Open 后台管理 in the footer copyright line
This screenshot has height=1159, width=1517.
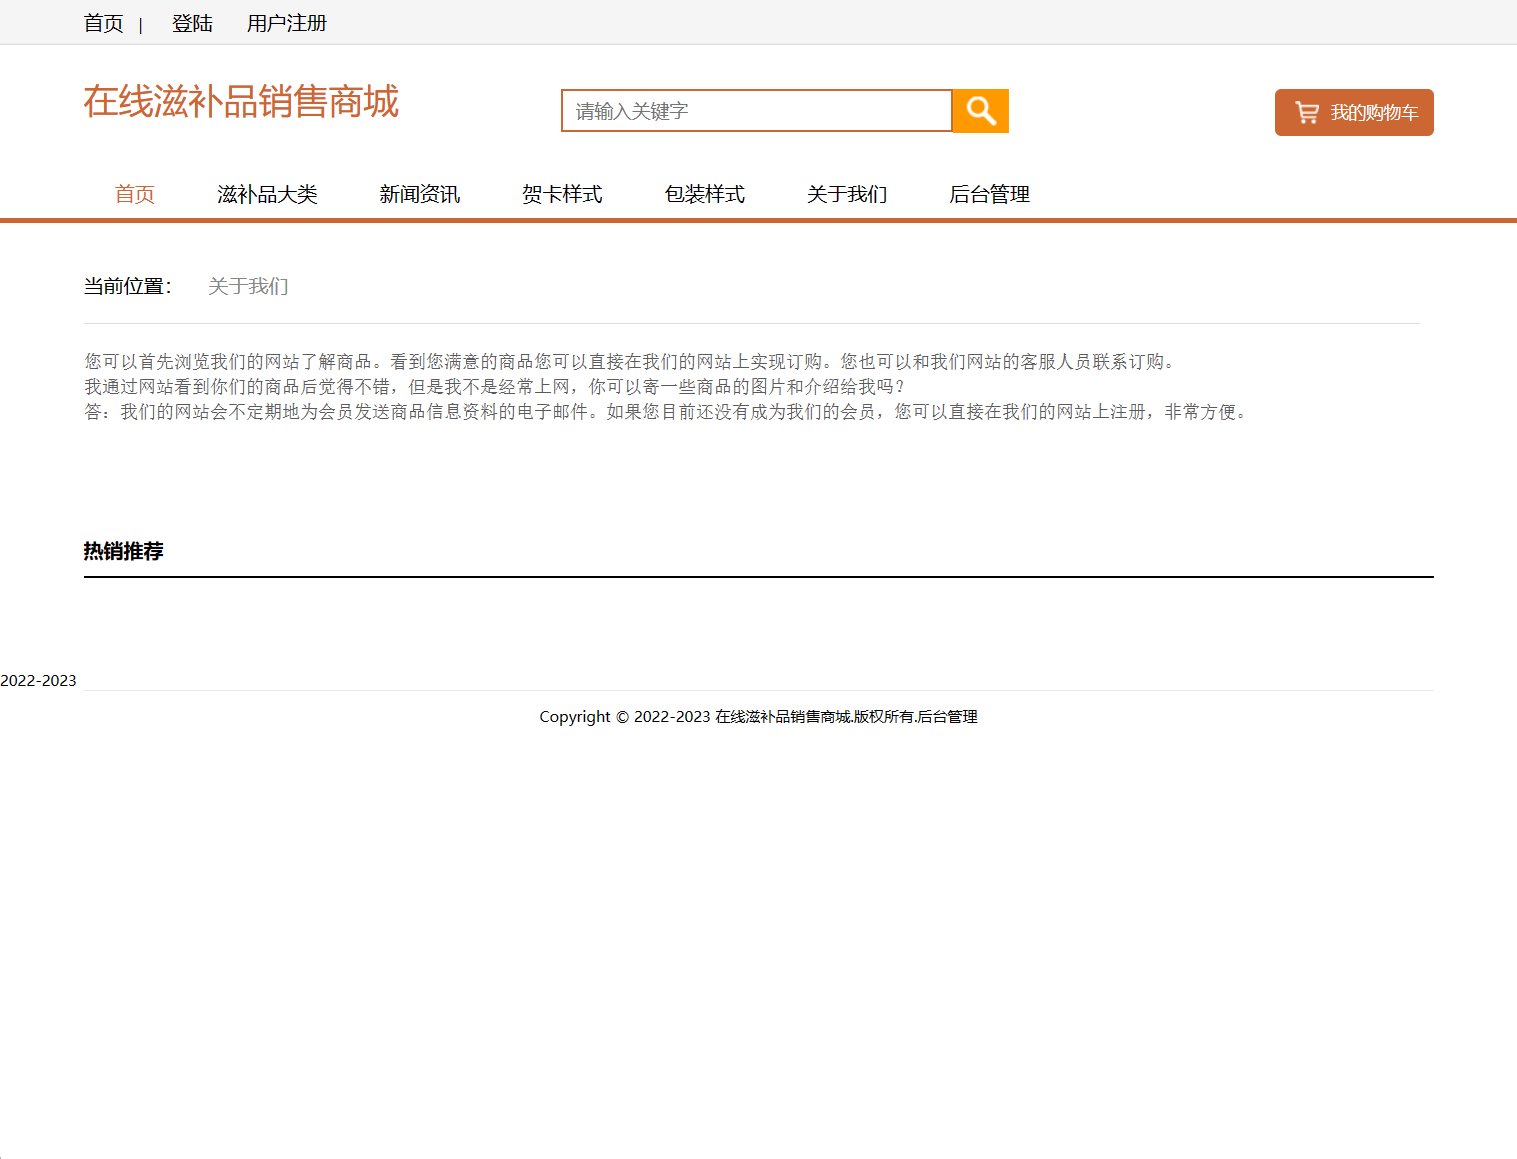(x=948, y=716)
